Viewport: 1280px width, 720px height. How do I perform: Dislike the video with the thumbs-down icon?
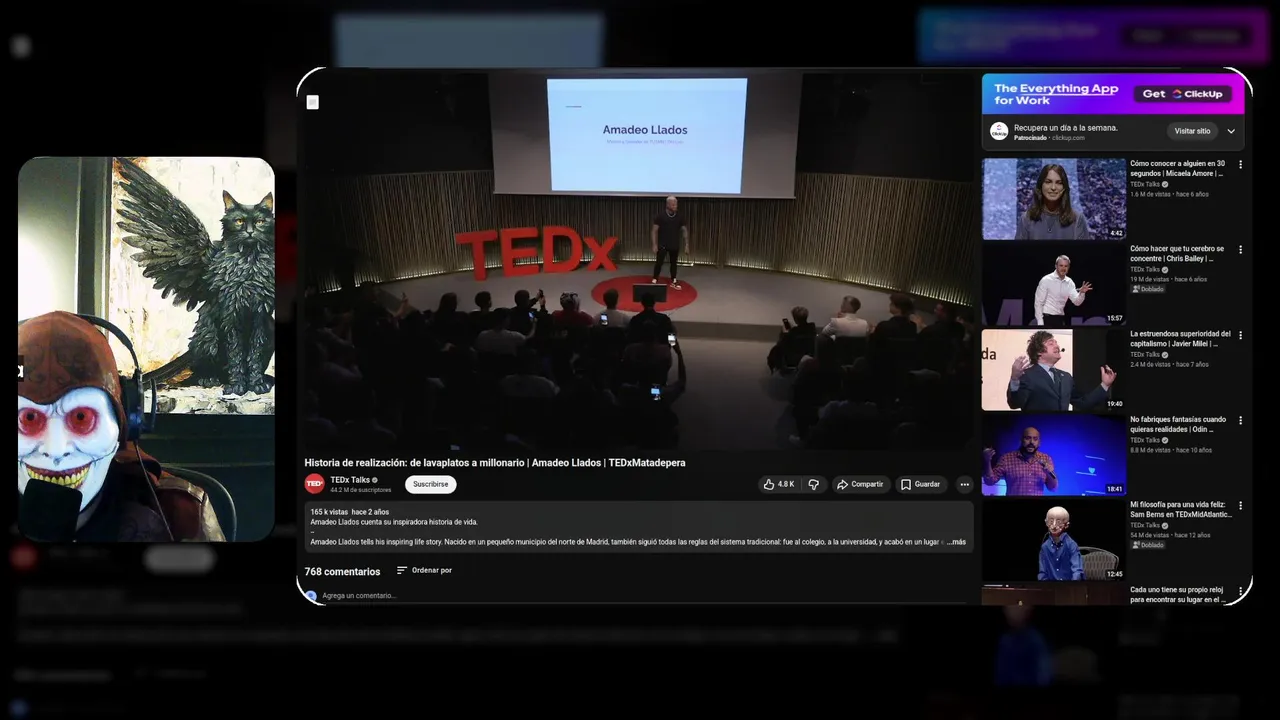point(813,484)
